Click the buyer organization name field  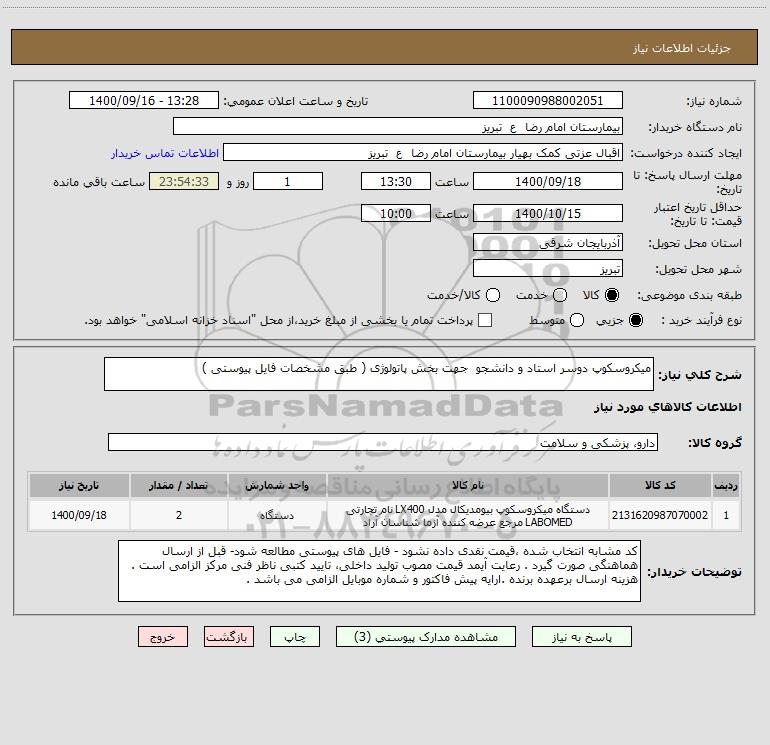(398, 127)
